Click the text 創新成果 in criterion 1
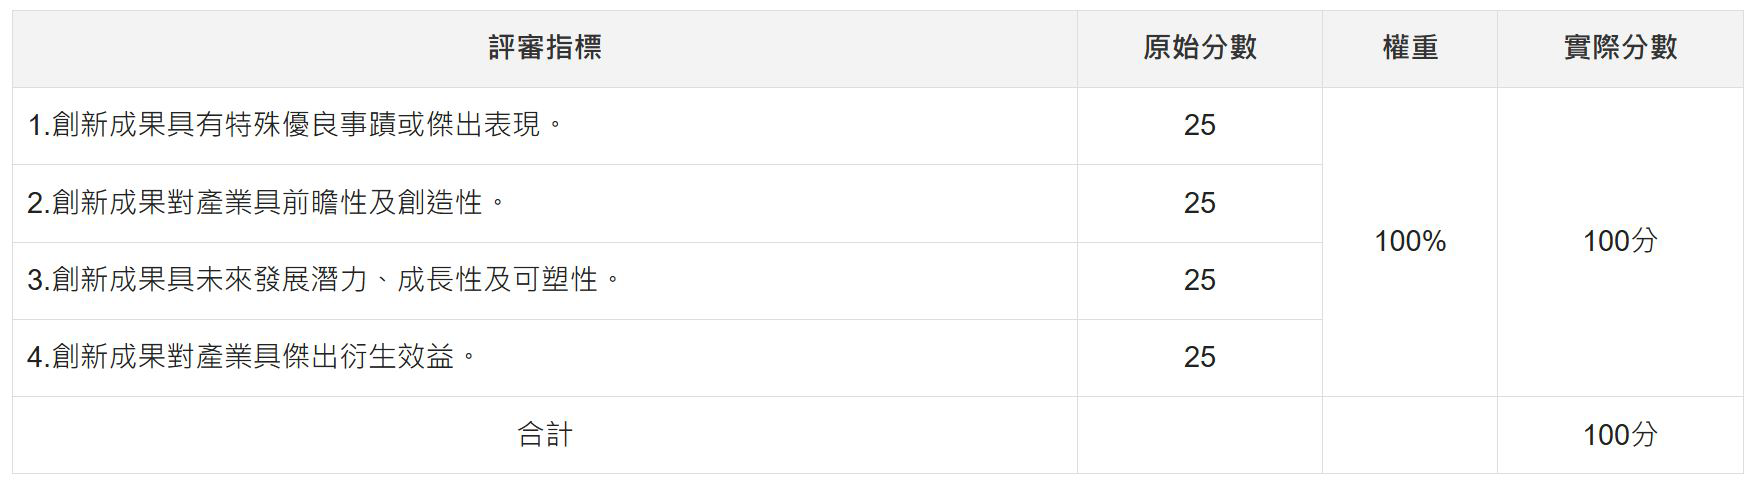This screenshot has width=1759, height=488. point(109,125)
